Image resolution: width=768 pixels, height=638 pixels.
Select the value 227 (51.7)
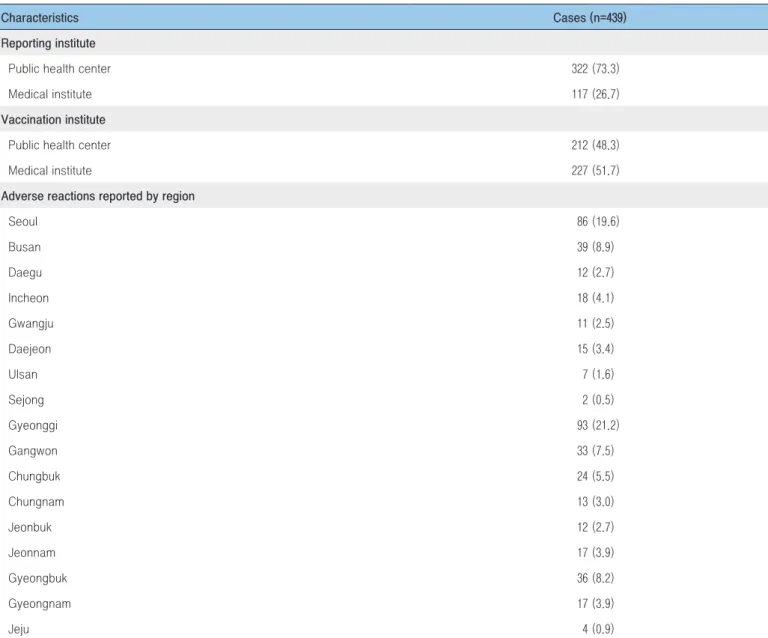595,170
